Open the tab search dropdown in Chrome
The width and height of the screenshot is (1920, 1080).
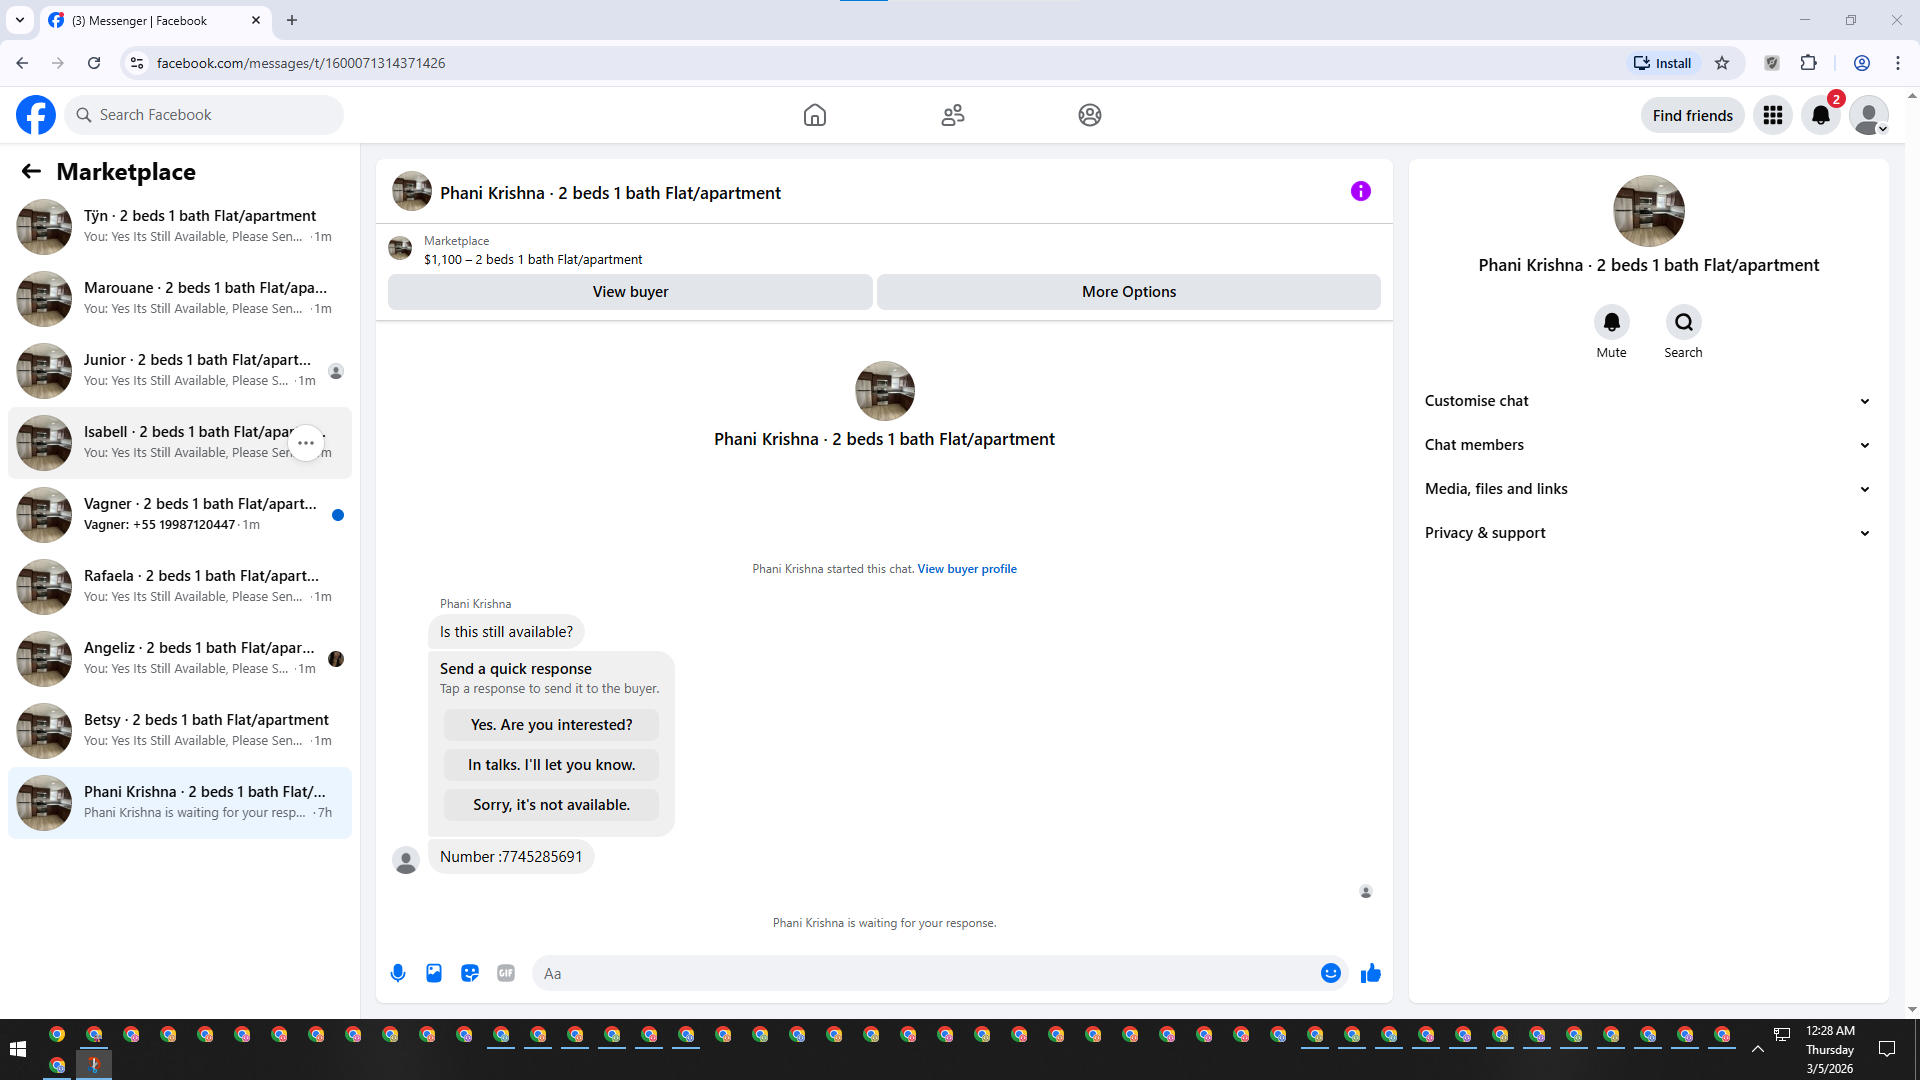click(20, 20)
